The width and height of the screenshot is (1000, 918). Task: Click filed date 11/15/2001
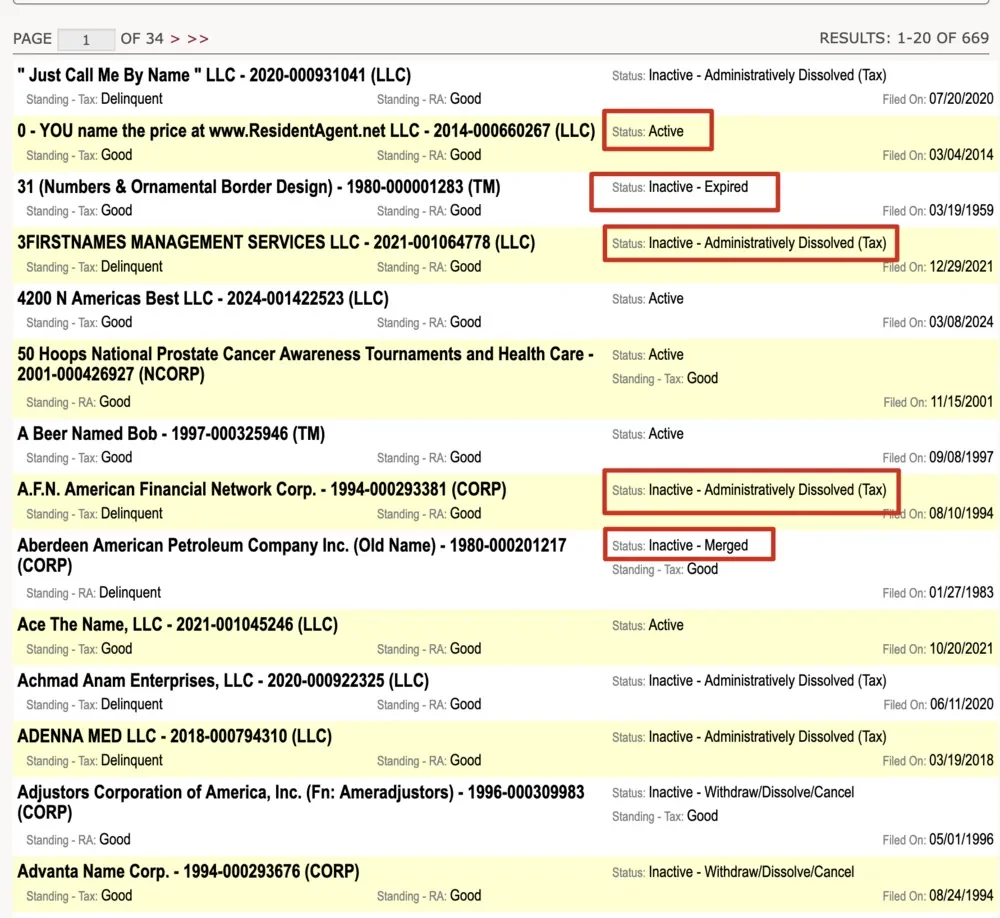tap(962, 402)
